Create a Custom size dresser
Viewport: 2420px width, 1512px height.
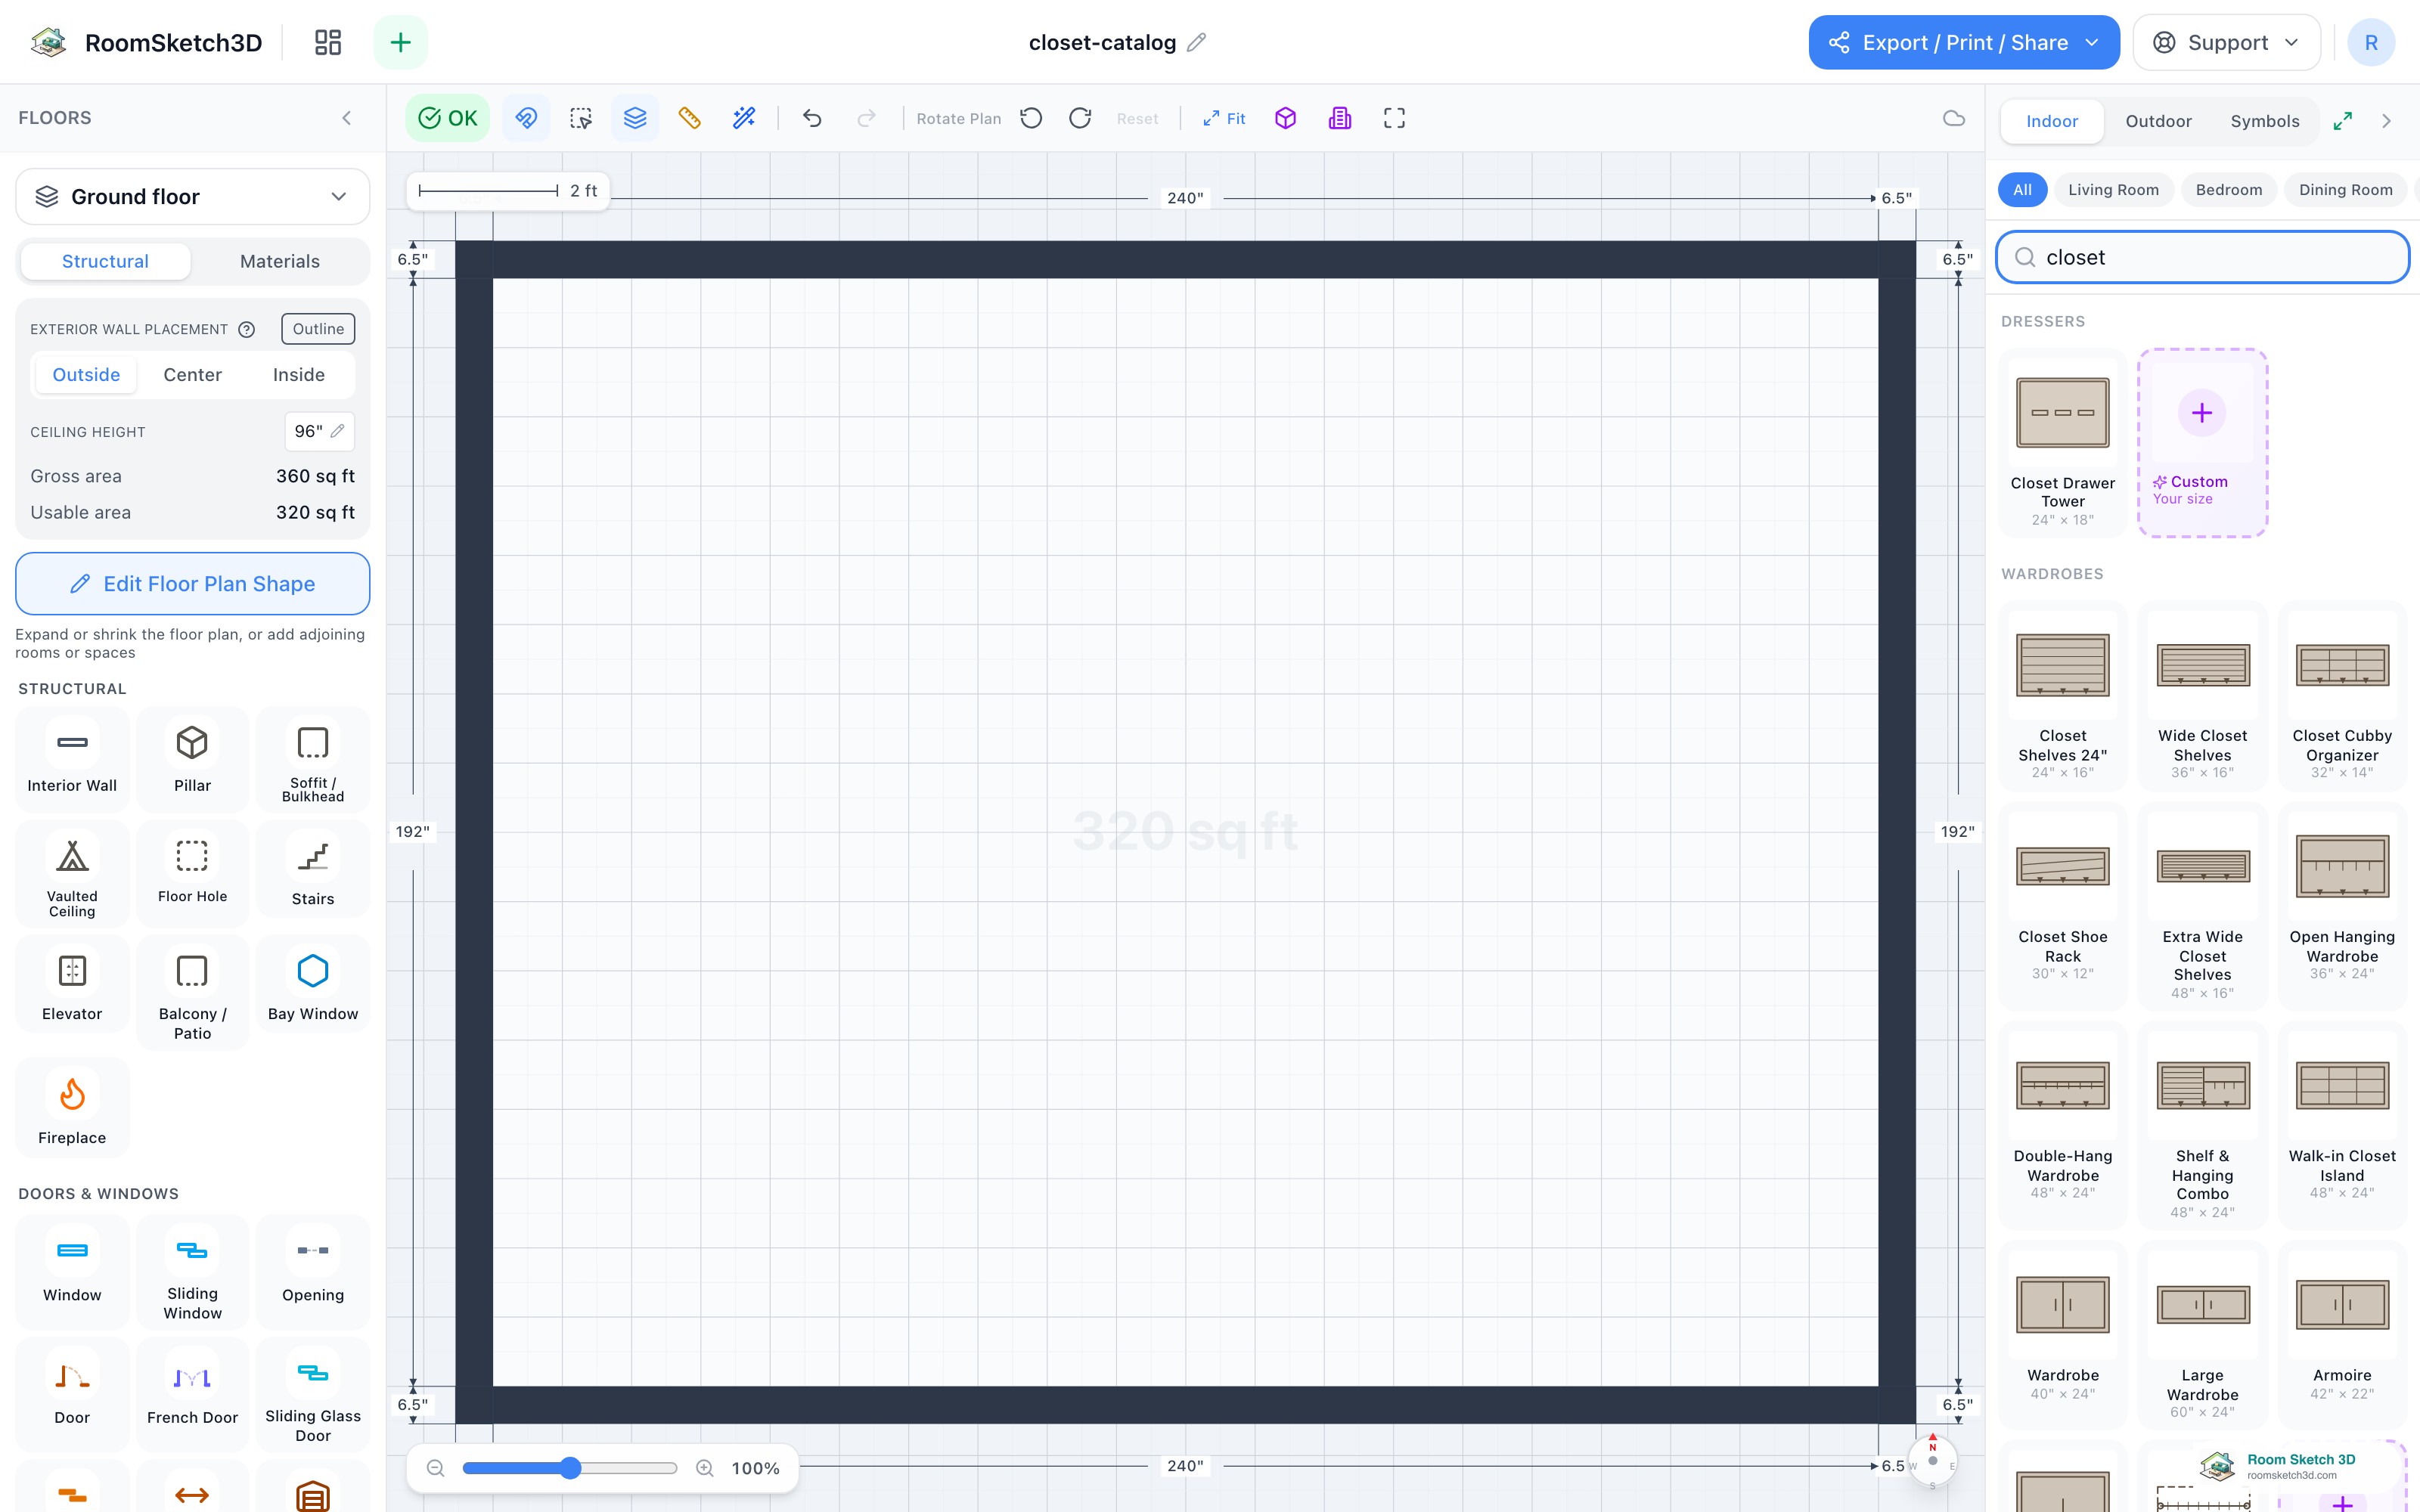pos(2202,443)
